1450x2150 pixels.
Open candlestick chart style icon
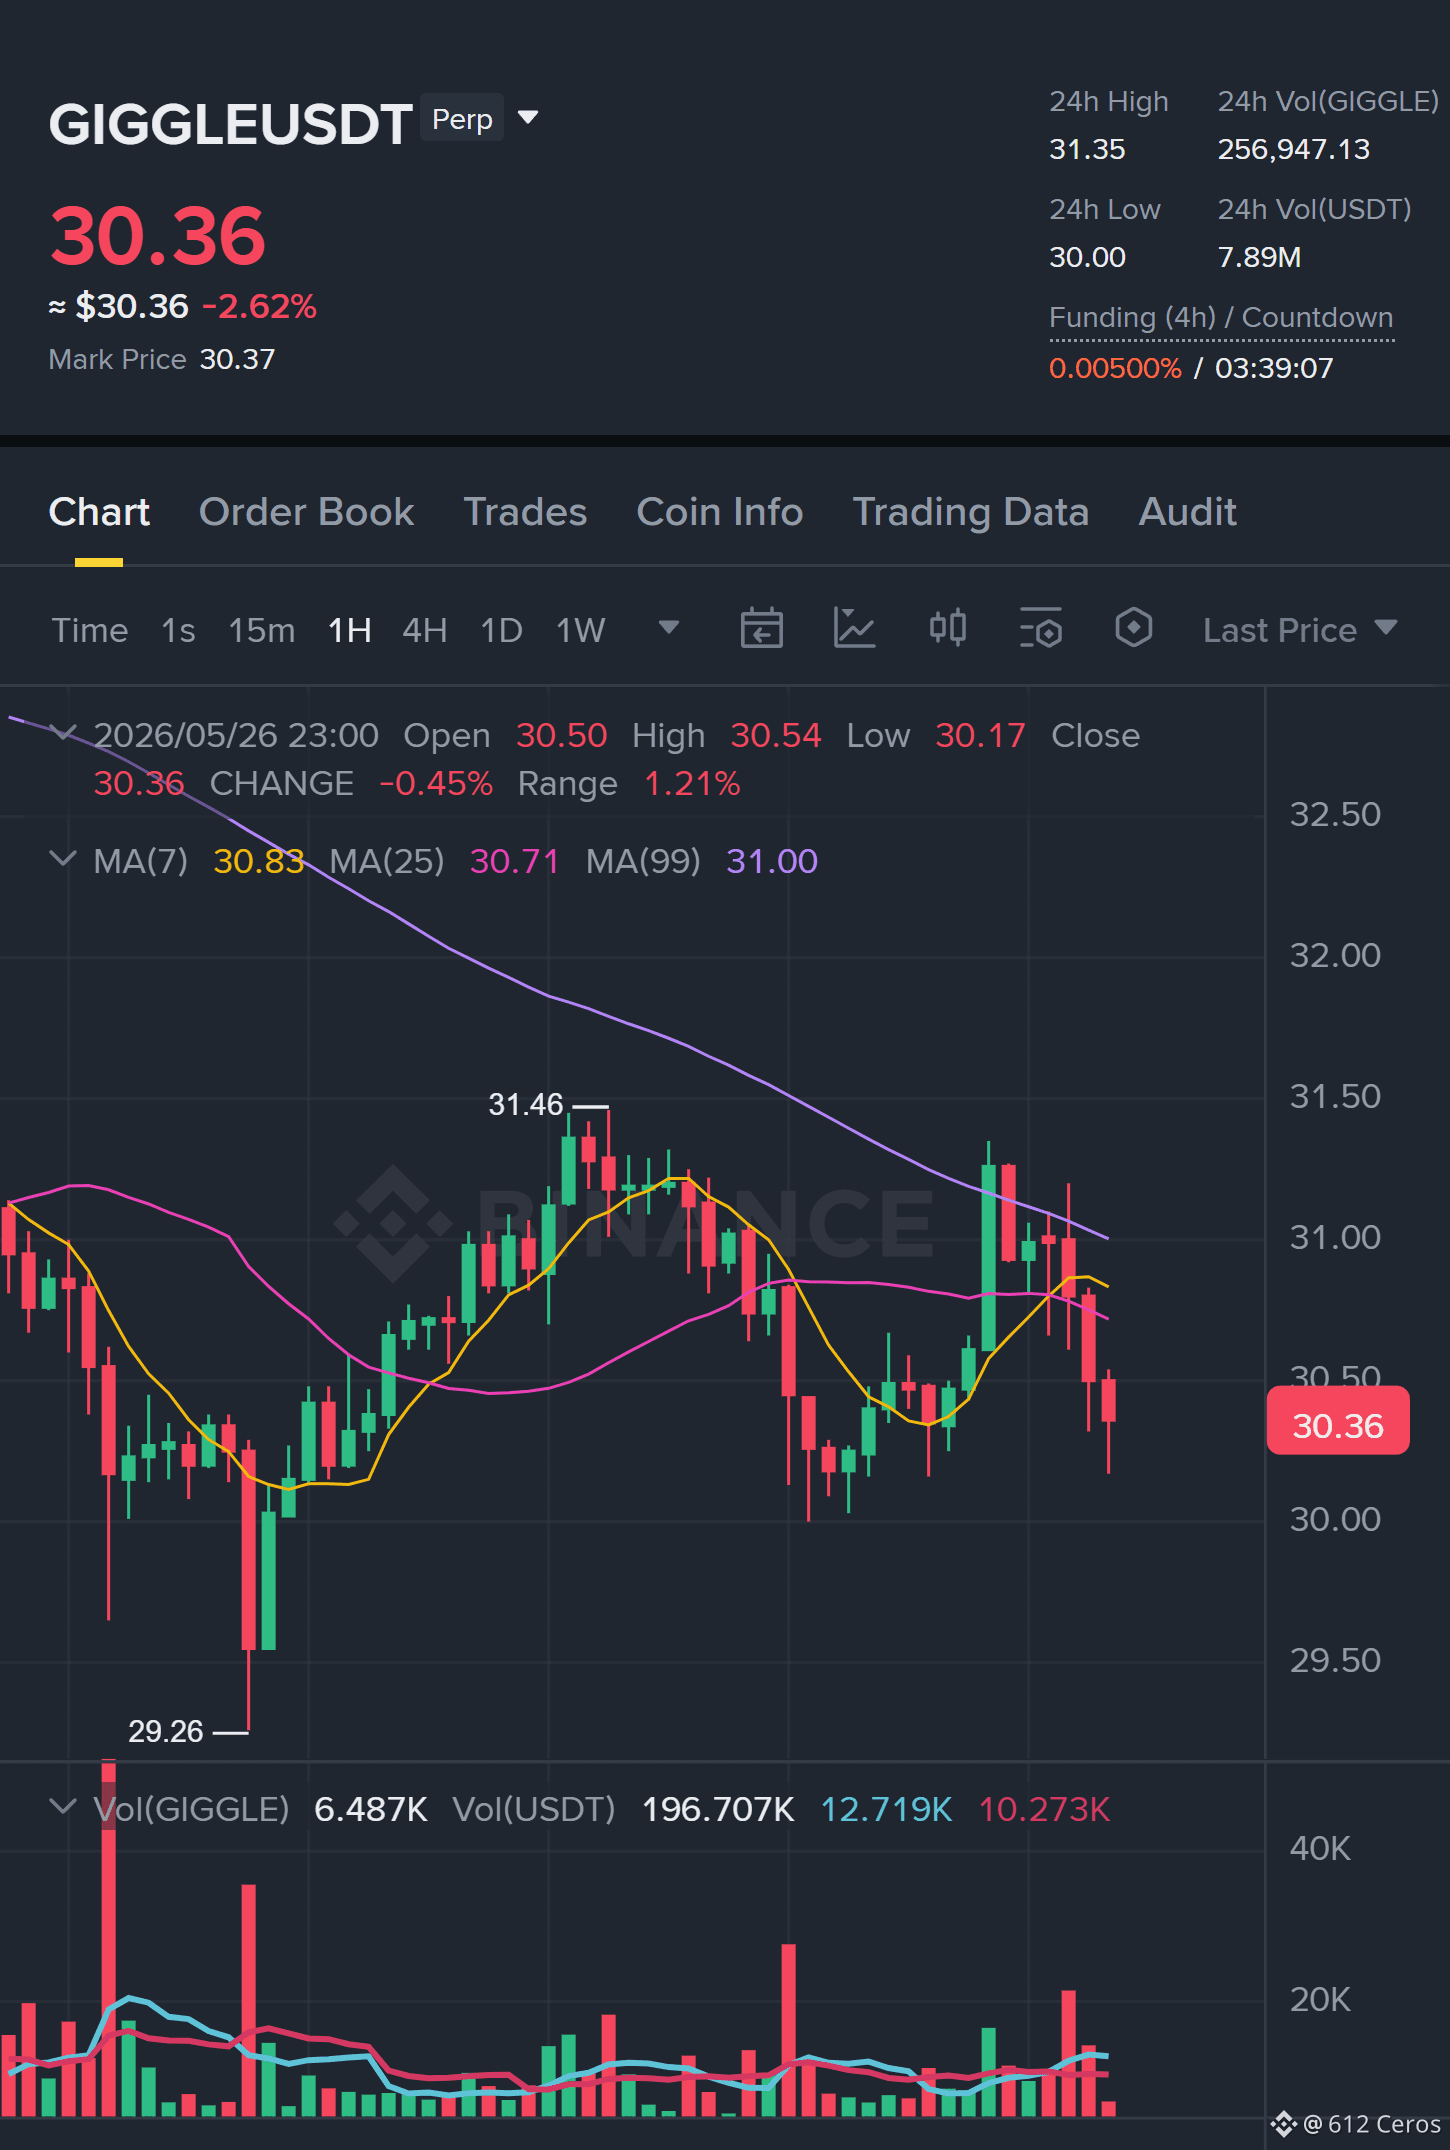(x=947, y=629)
